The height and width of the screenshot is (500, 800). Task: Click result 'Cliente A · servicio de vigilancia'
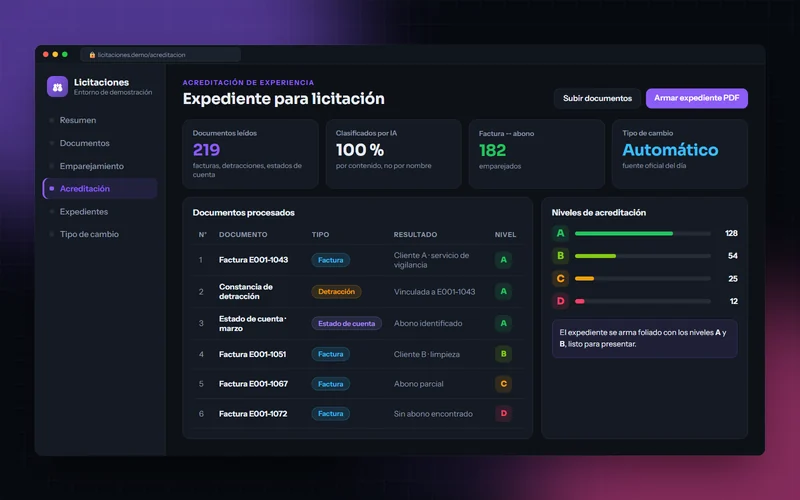431,260
